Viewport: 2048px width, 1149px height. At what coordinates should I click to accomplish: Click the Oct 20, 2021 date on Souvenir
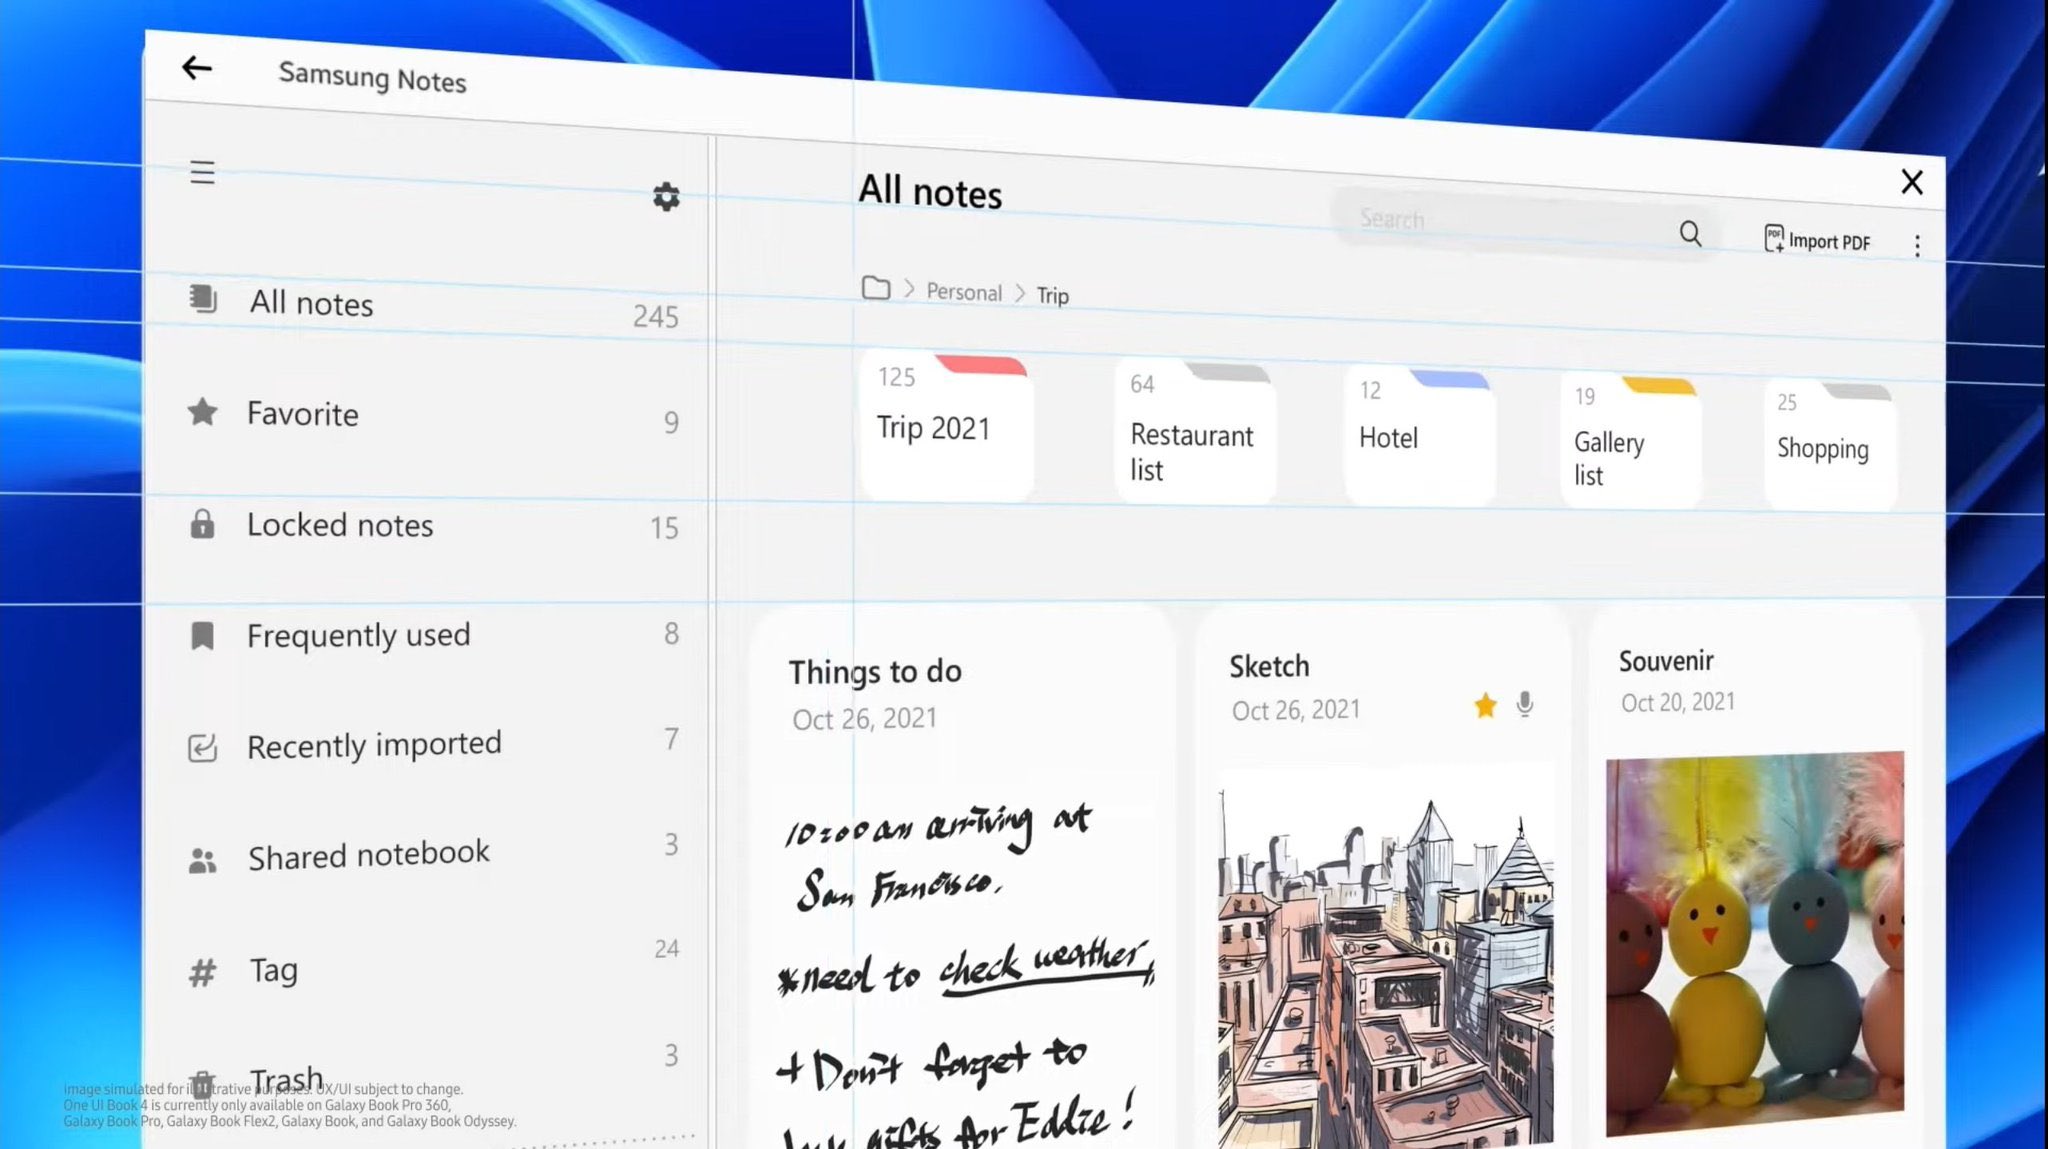click(1678, 702)
